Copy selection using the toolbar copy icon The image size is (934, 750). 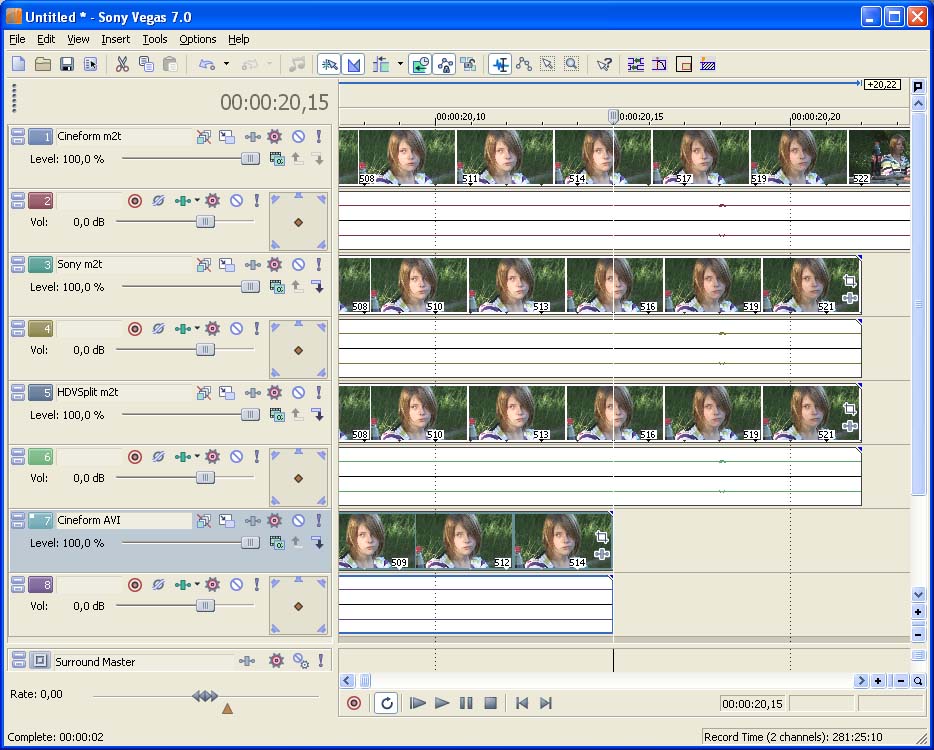[x=146, y=64]
